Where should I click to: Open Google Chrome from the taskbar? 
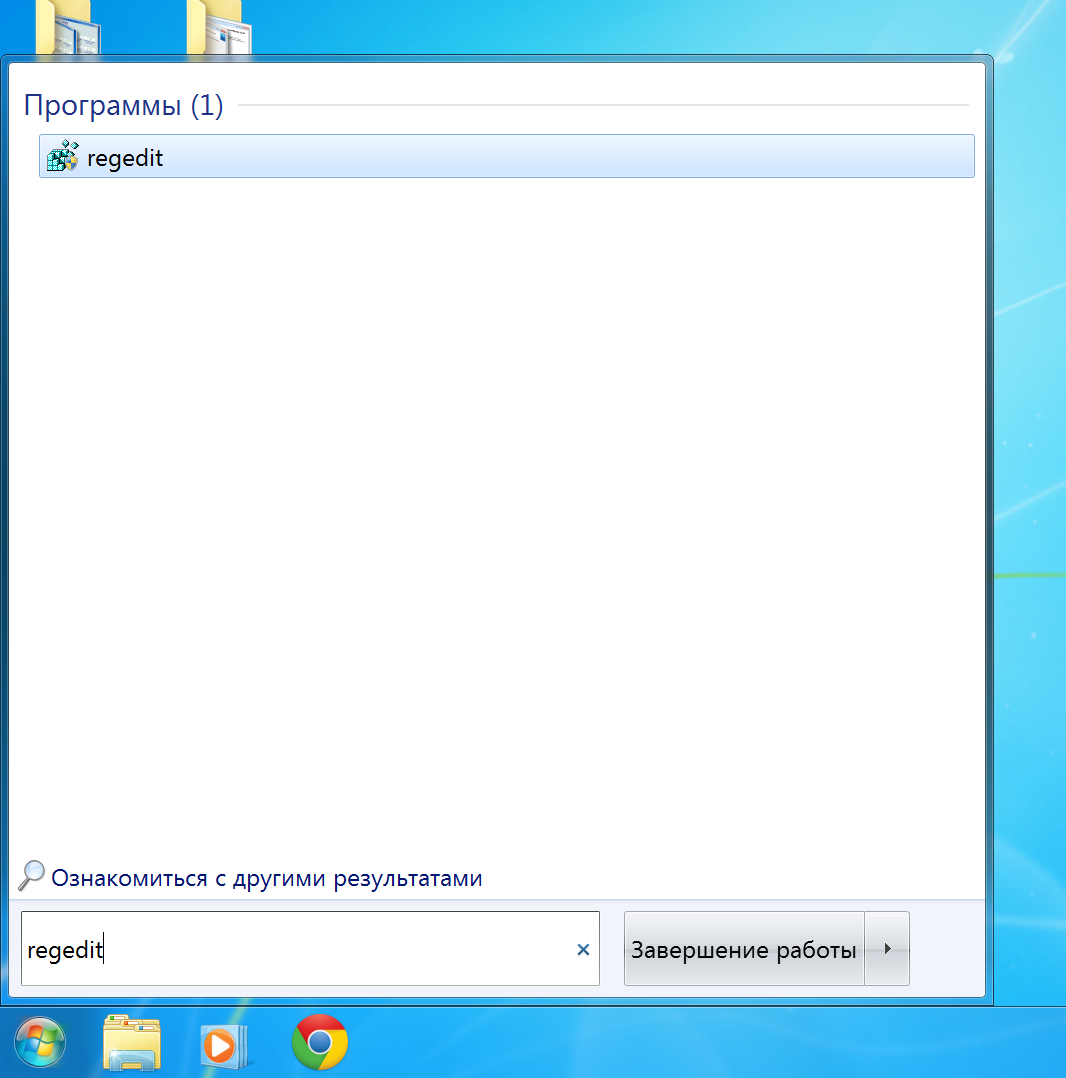(x=319, y=1042)
